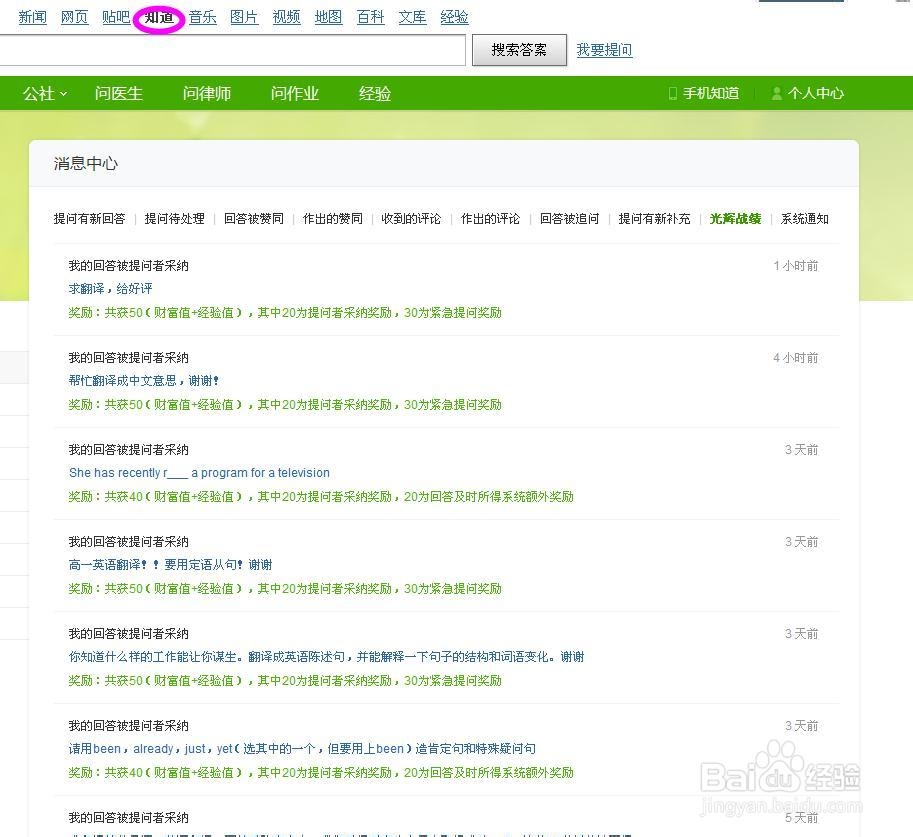Open 'She has recently r___ a program' question
The height and width of the screenshot is (837, 913).
coord(199,472)
